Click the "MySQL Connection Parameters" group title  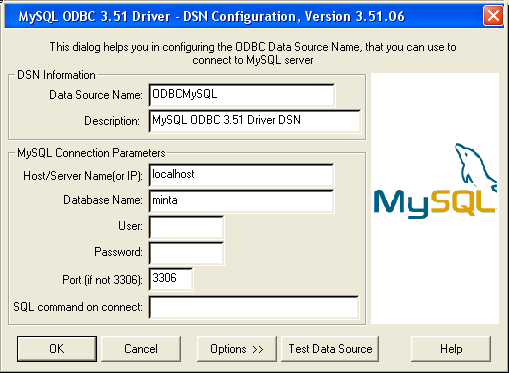pyautogui.click(x=91, y=153)
